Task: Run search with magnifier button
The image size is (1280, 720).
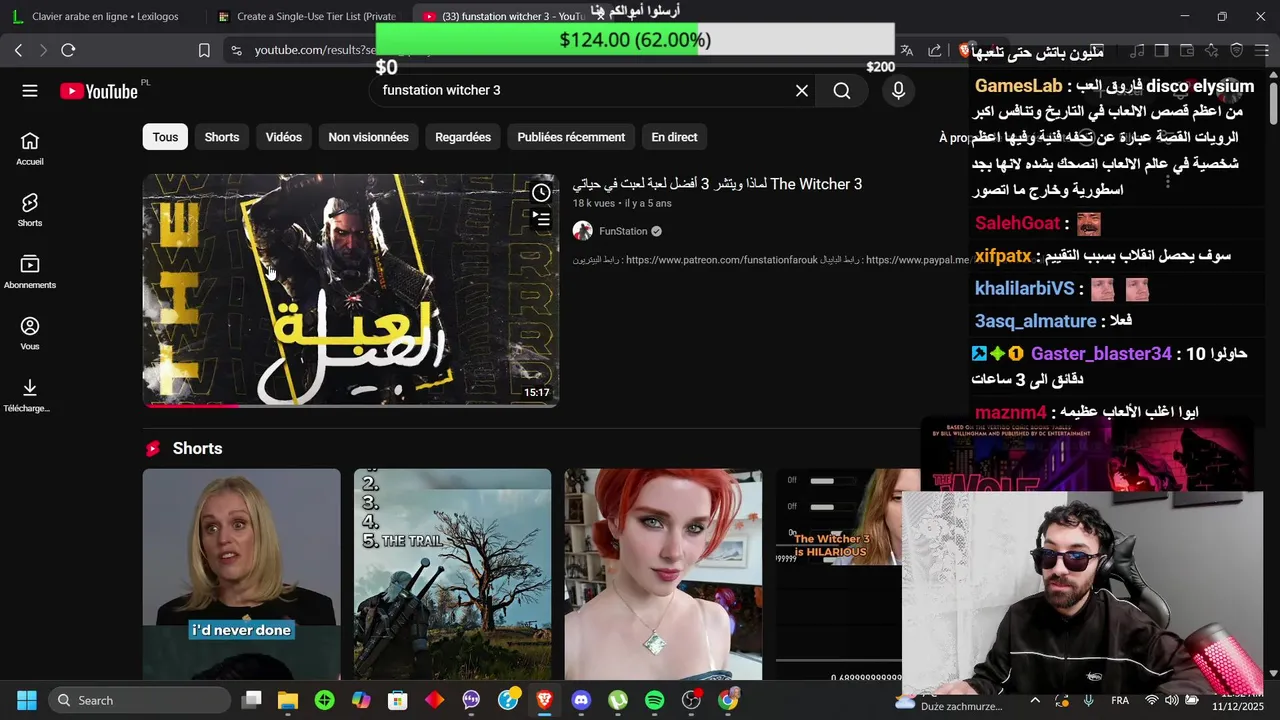Action: 842,91
